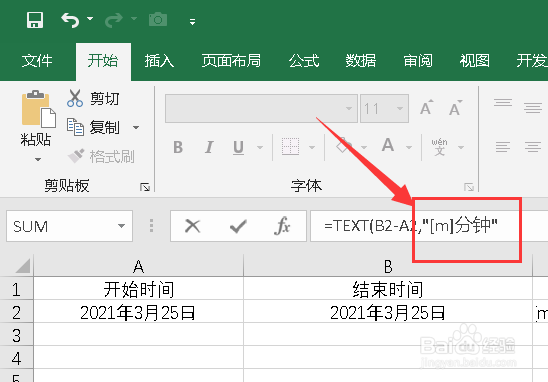This screenshot has height=382, width=548.
Task: Select column A header
Action: (138, 267)
